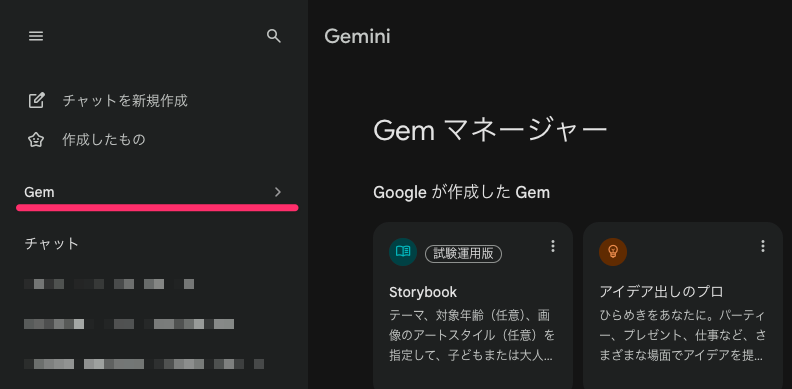Open アイデア出しのプロ card's three-dot menu
Viewport: 792px width, 389px height.
point(763,246)
